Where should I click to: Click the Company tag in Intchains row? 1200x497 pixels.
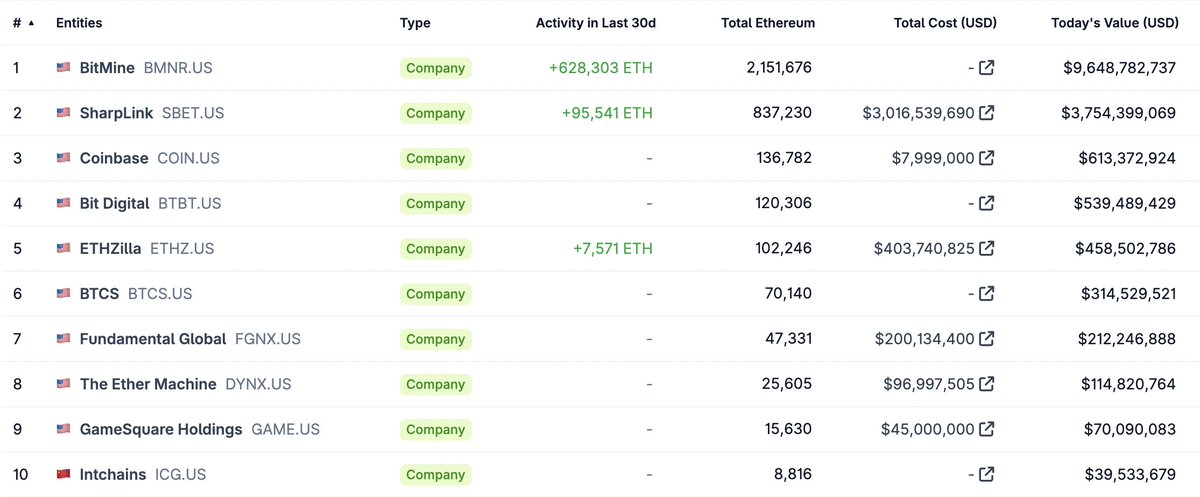click(x=436, y=474)
